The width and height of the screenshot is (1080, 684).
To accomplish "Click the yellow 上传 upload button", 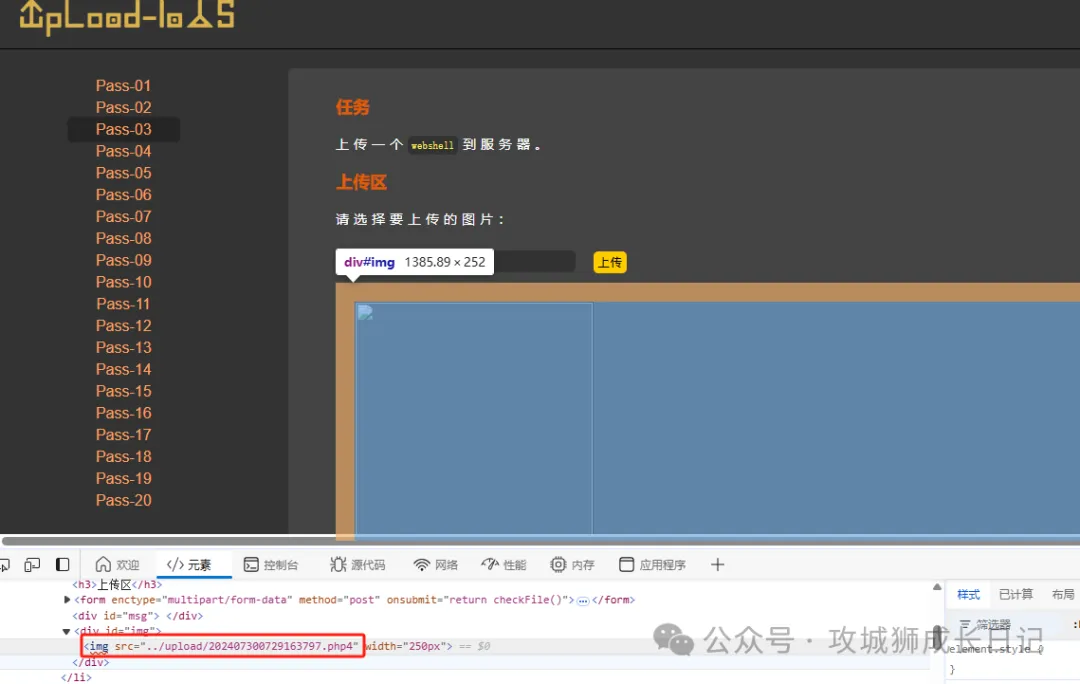I will click(609, 262).
